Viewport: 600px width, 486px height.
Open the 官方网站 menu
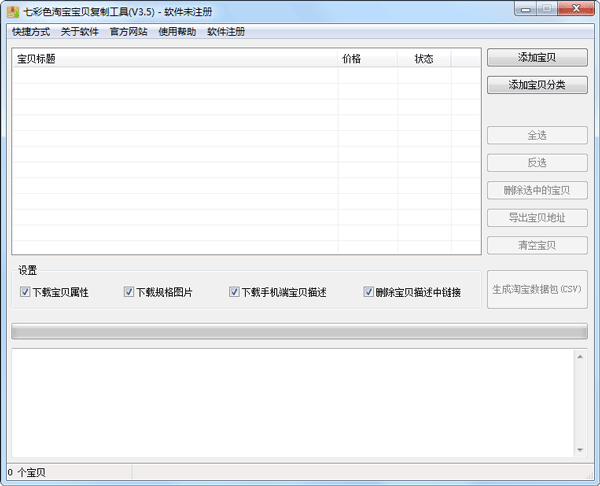[x=129, y=32]
